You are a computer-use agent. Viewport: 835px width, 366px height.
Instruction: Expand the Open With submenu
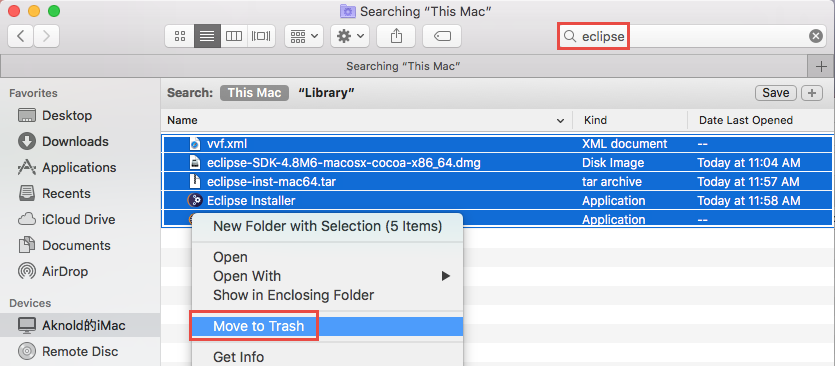point(328,276)
